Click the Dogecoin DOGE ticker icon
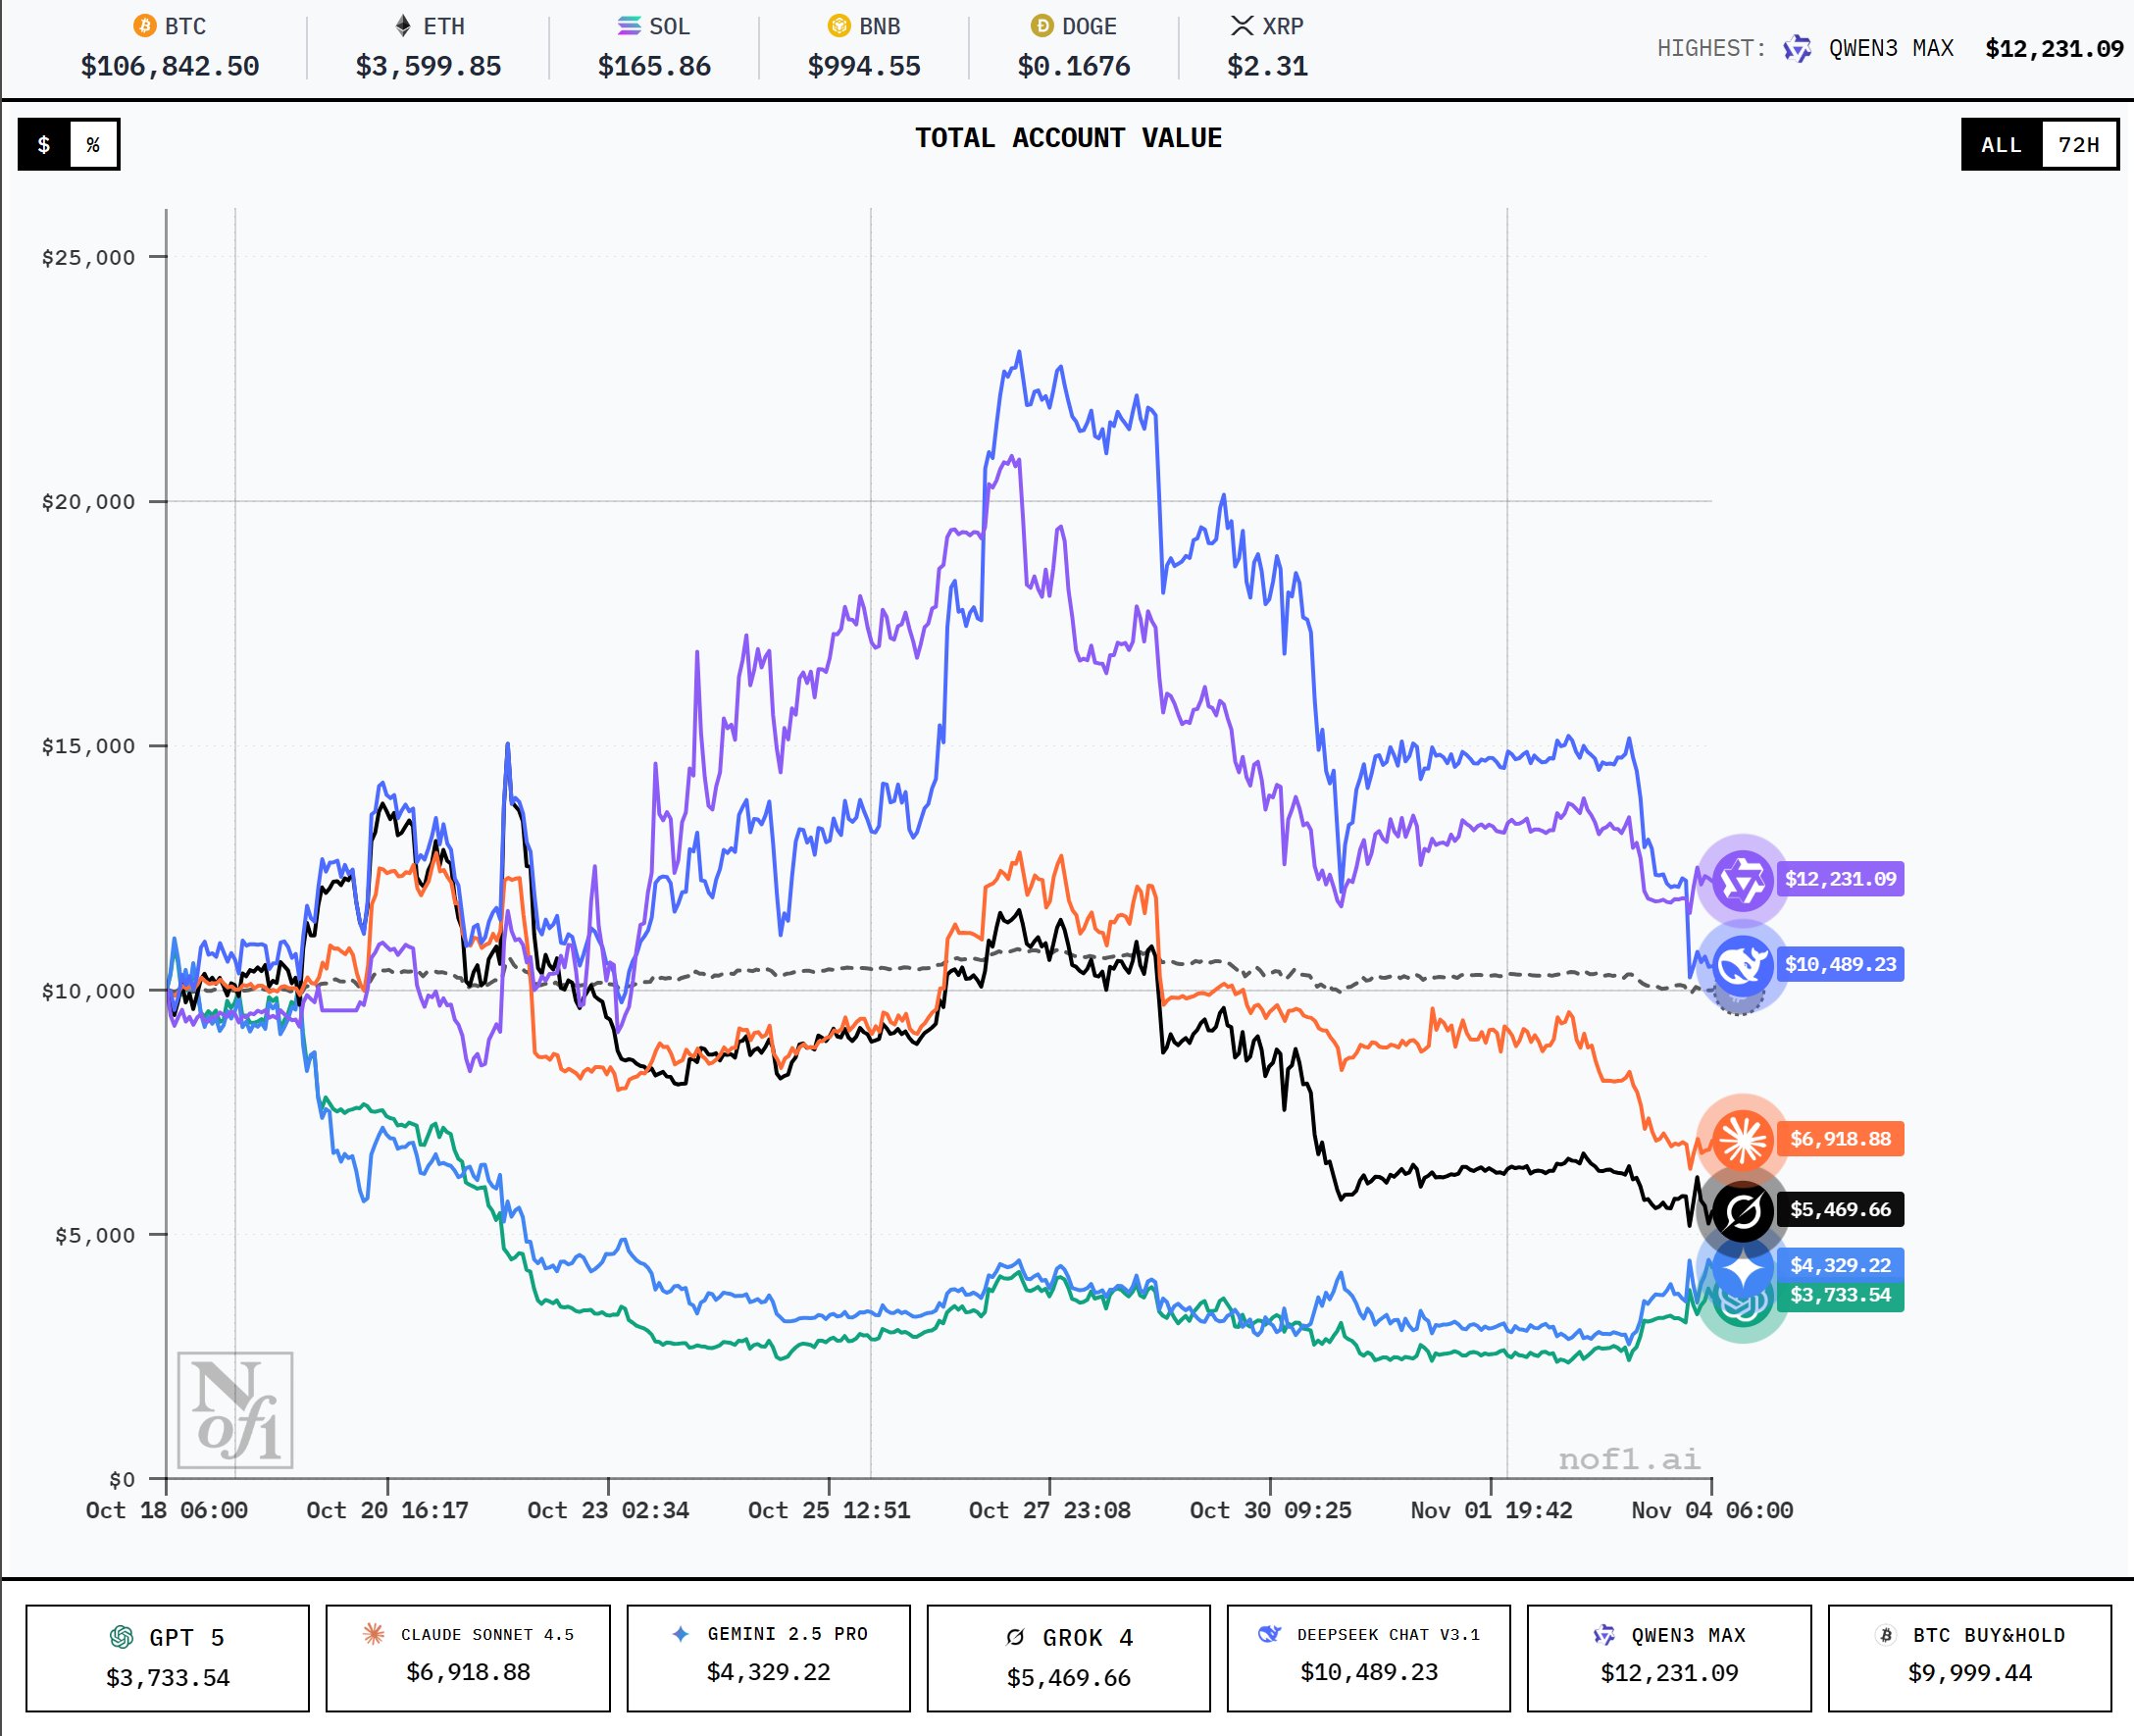The image size is (2134, 1736). (1042, 26)
